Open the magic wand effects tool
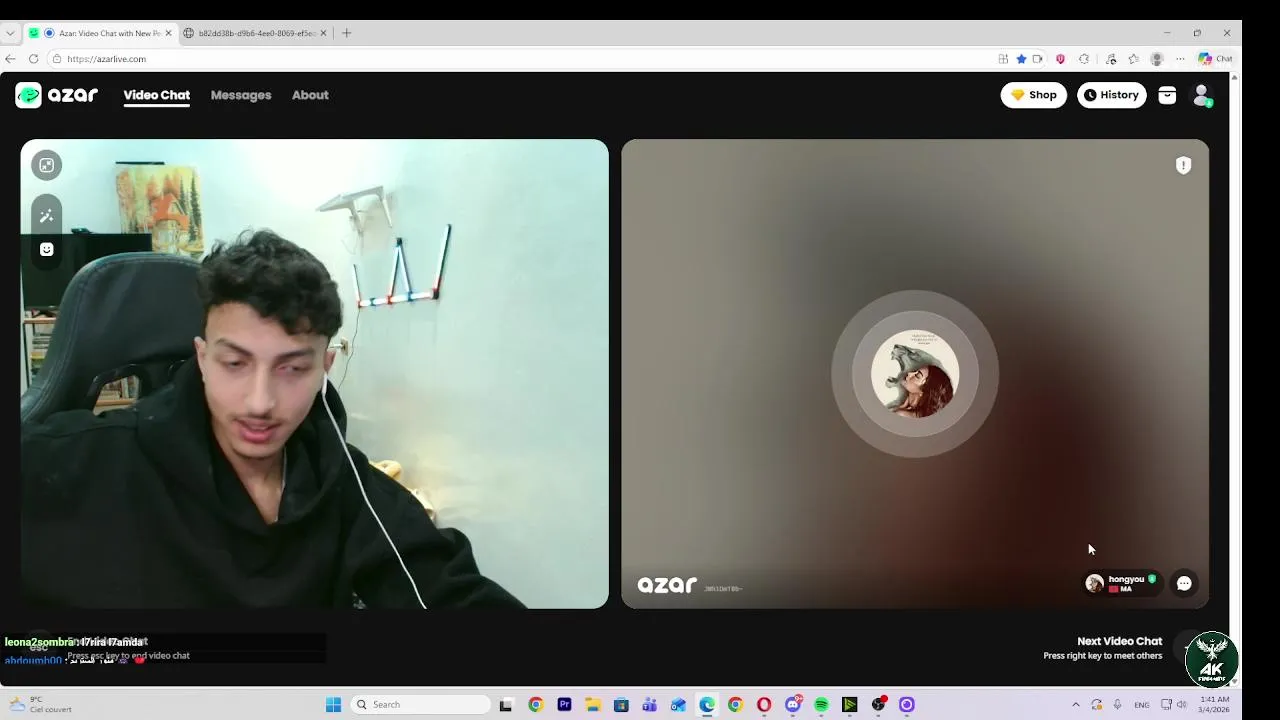Image resolution: width=1280 pixels, height=720 pixels. click(47, 216)
